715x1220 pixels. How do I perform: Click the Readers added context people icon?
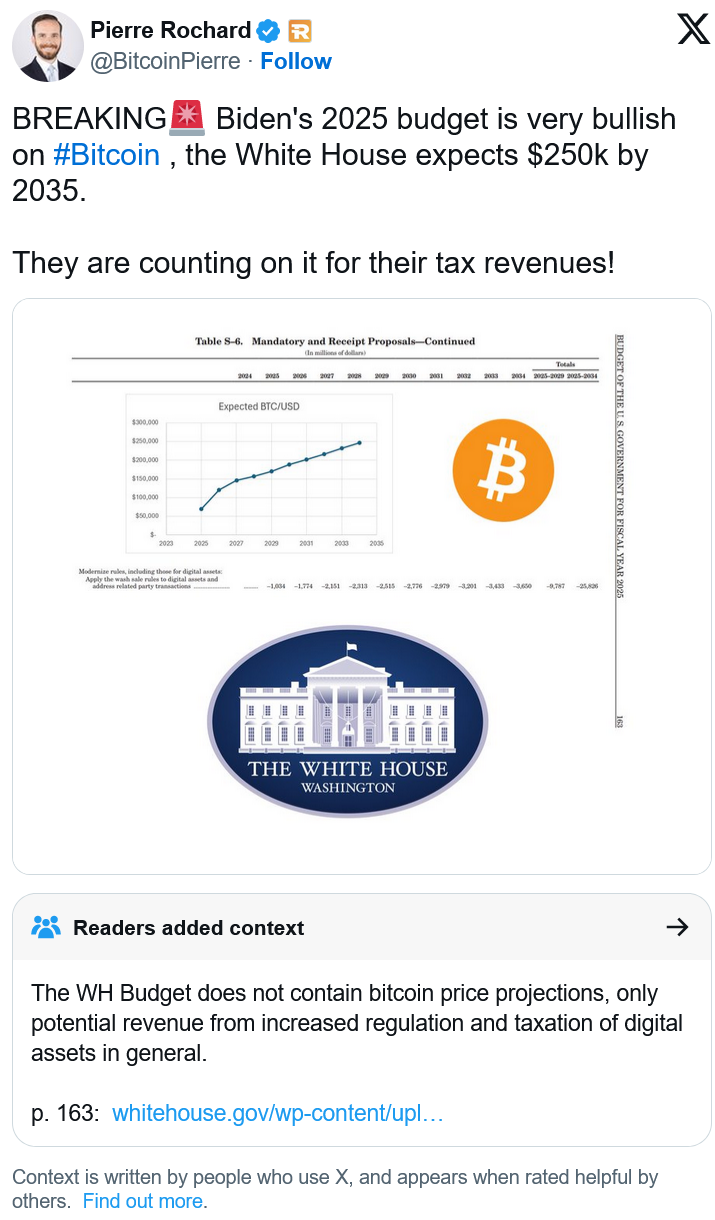(46, 927)
